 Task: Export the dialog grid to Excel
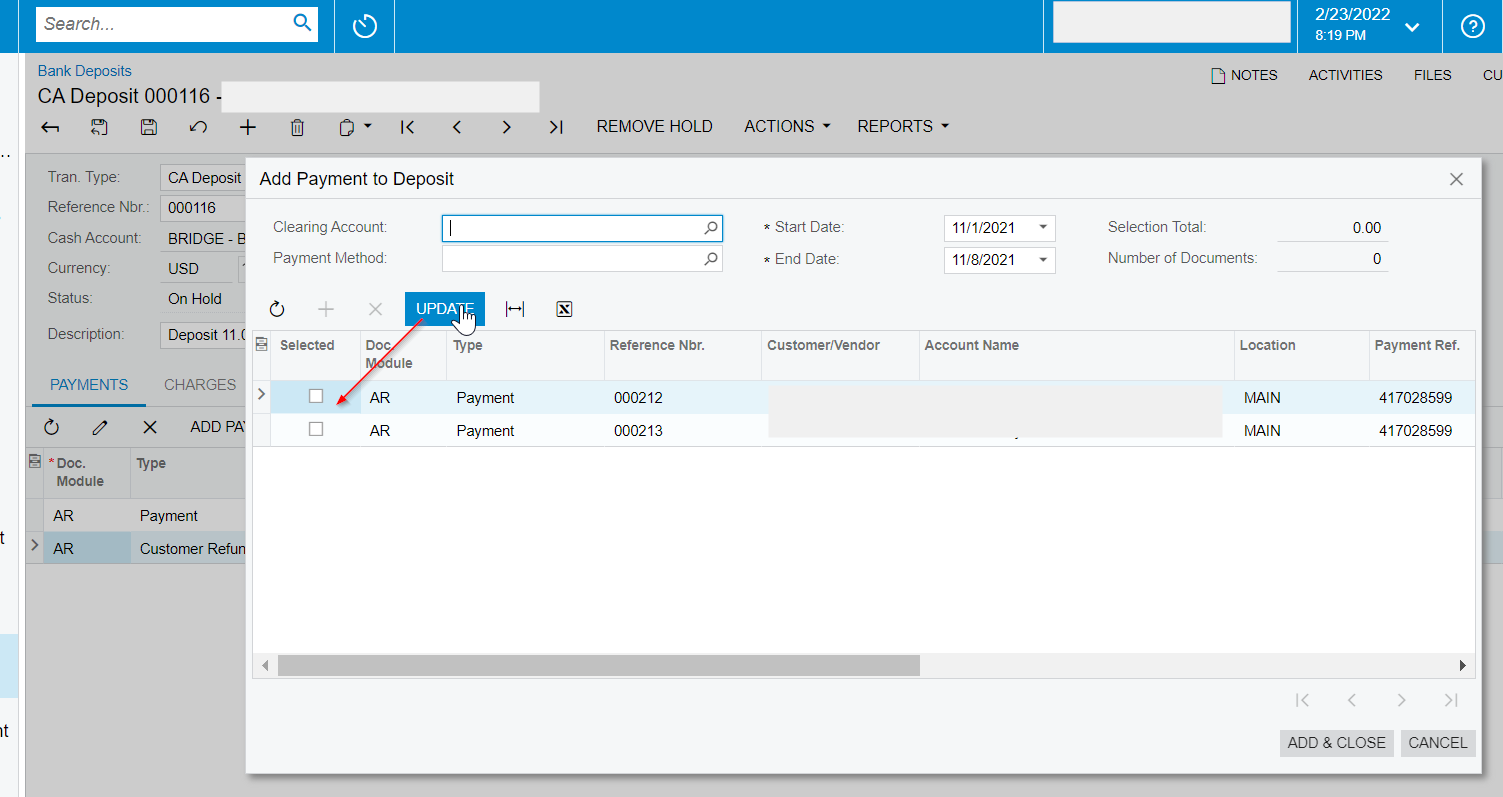click(x=564, y=310)
